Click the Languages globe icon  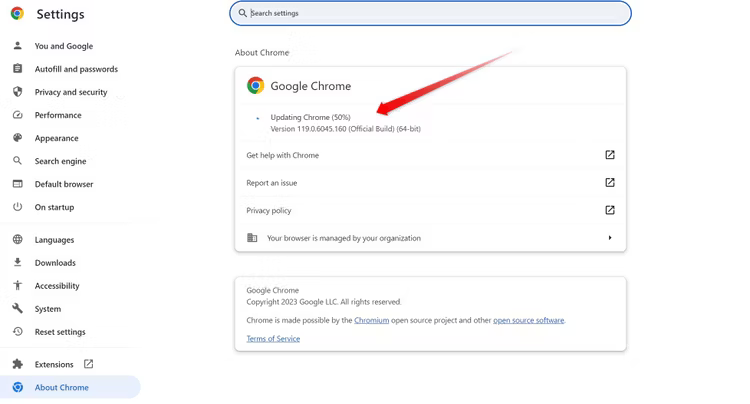coord(17,240)
